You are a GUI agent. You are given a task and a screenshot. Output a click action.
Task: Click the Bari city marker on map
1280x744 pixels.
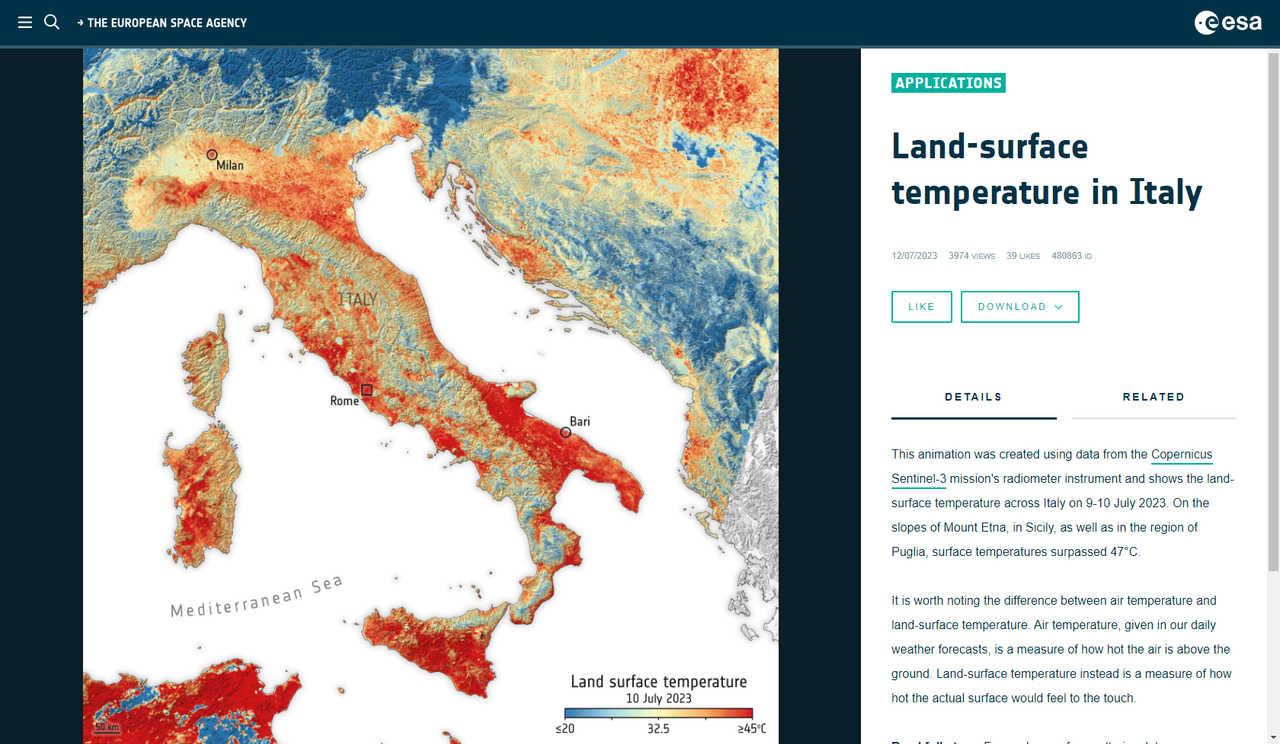[x=566, y=432]
